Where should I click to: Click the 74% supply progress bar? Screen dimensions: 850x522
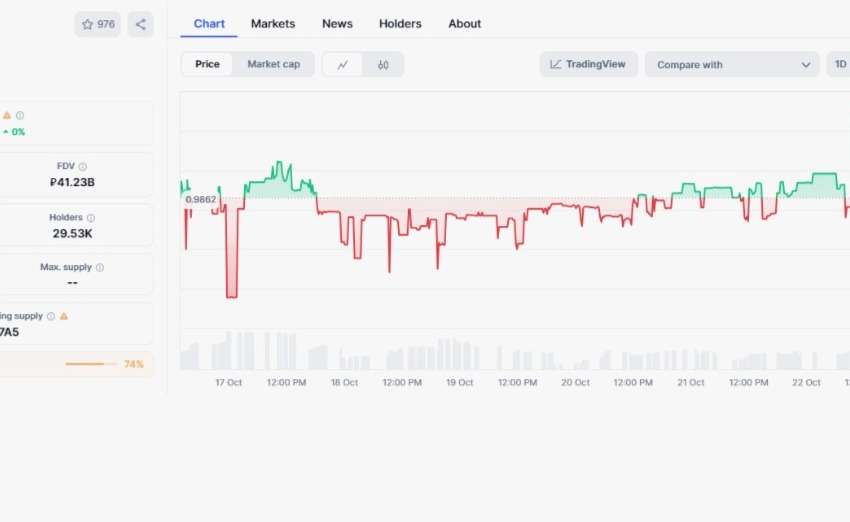[91, 364]
